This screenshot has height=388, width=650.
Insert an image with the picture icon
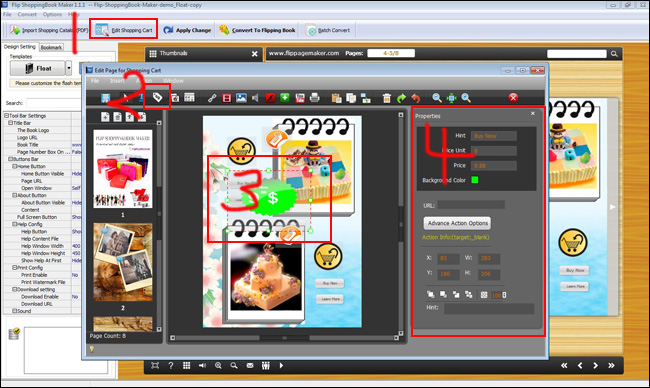coord(241,98)
